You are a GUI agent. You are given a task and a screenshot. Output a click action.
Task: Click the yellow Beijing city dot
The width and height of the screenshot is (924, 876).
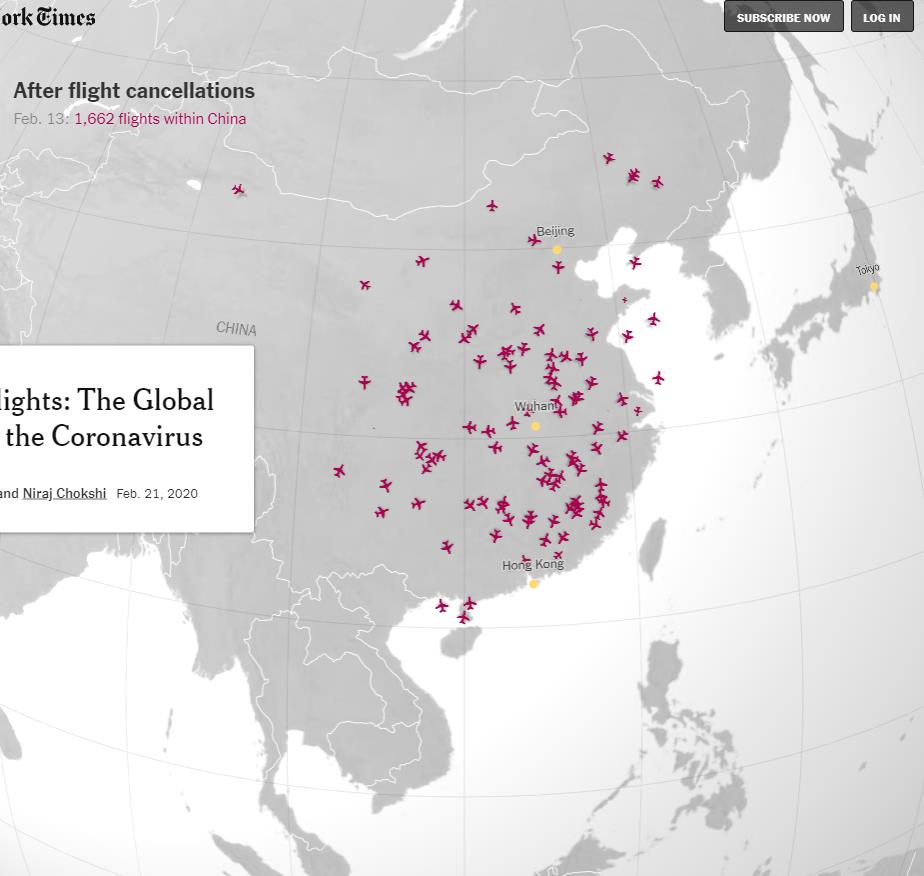557,249
